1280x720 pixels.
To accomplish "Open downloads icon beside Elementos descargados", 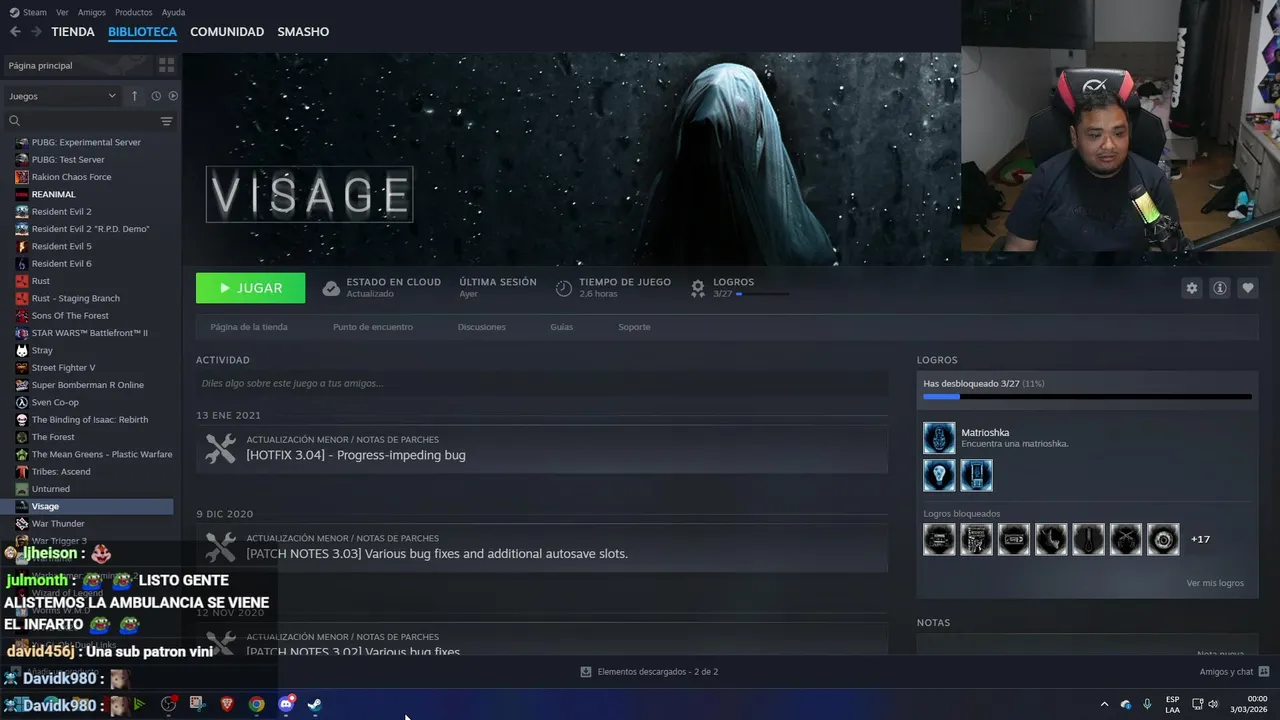I will pyautogui.click(x=586, y=672).
